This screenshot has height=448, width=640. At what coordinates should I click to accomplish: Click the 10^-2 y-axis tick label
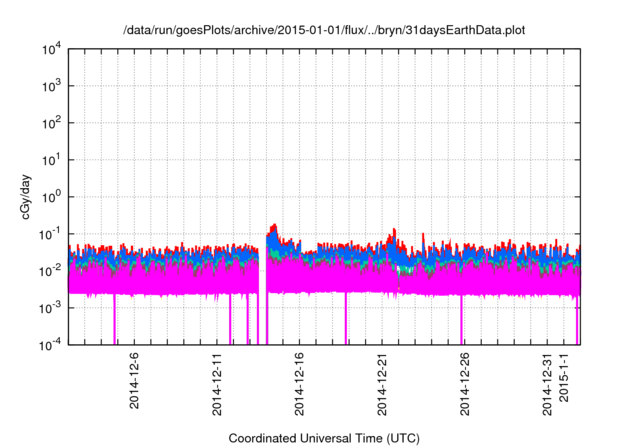click(50, 270)
